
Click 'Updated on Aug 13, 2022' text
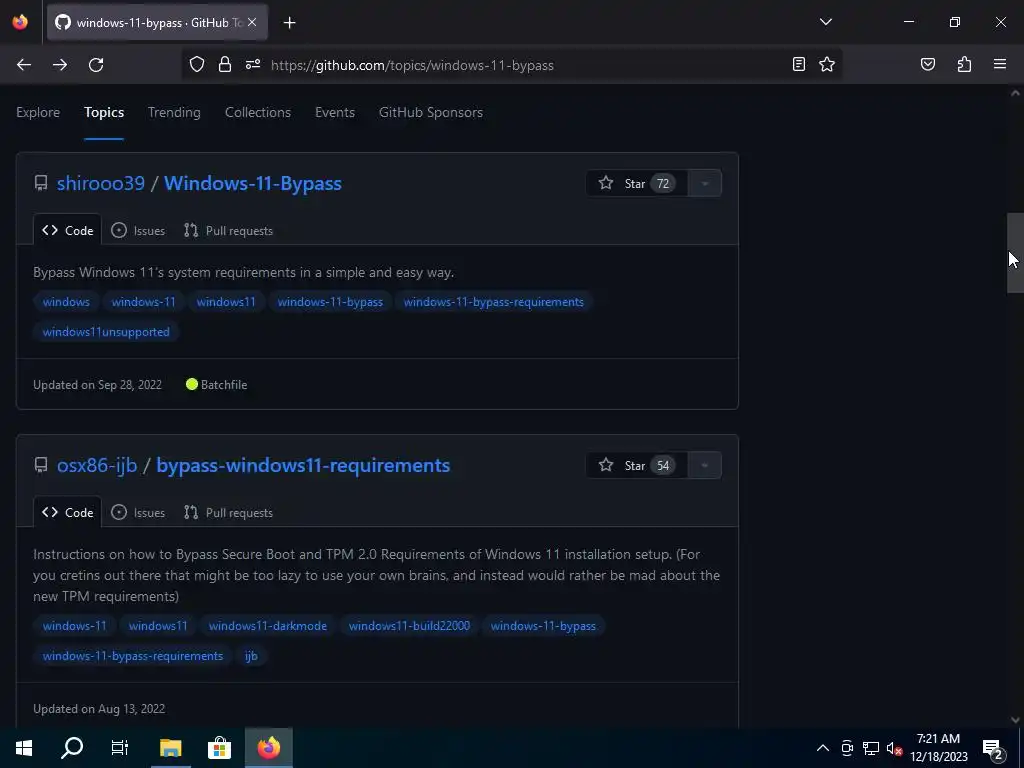(x=99, y=709)
